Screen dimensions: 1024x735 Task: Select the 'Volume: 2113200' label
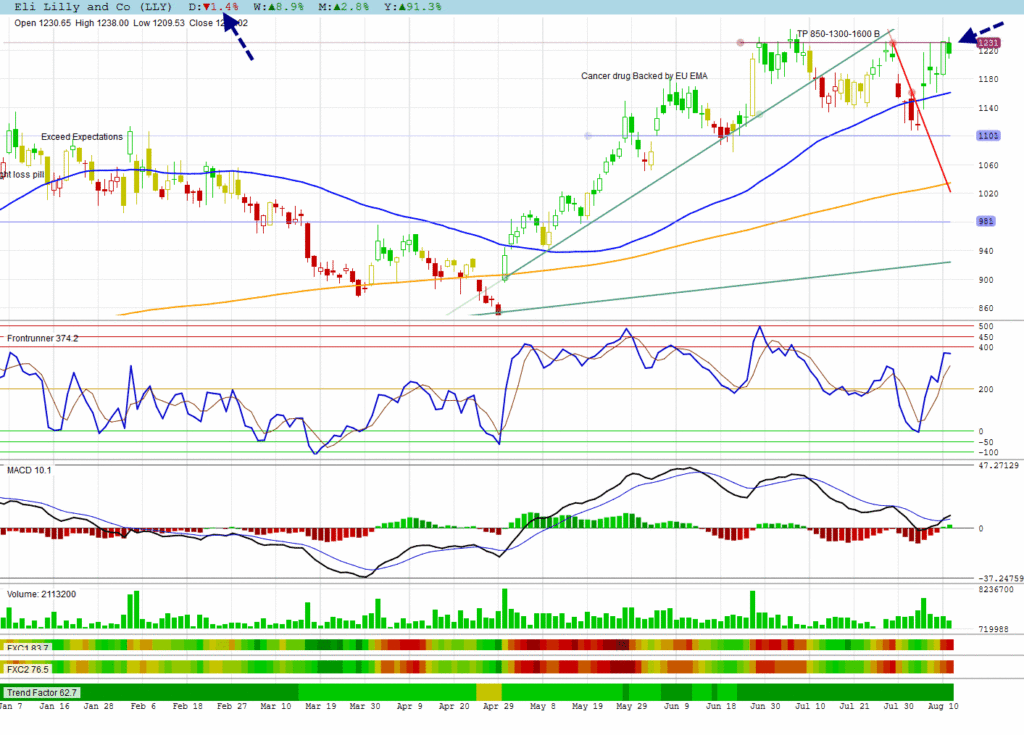[41, 595]
